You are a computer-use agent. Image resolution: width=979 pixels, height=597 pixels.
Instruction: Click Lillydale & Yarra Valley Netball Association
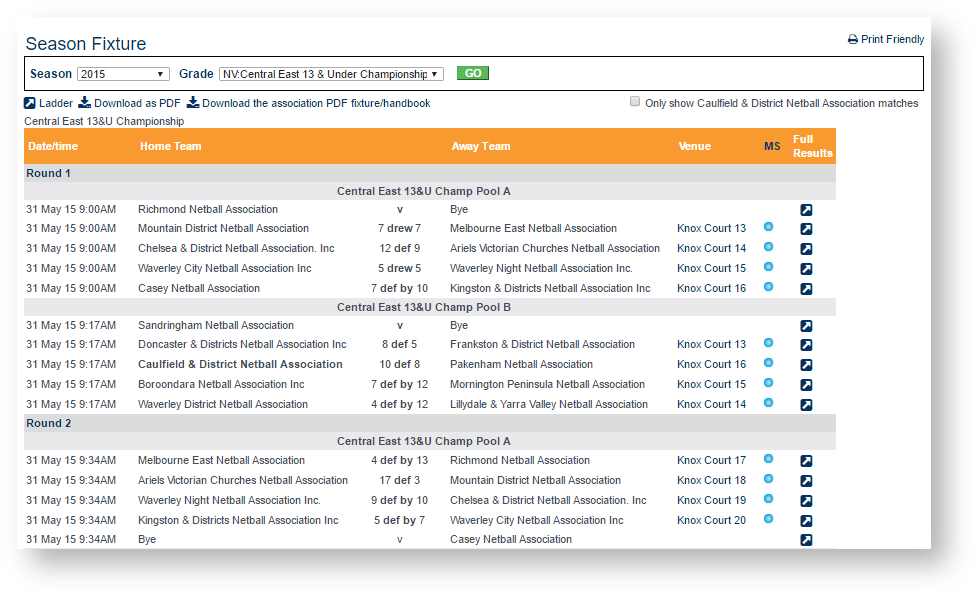(549, 404)
